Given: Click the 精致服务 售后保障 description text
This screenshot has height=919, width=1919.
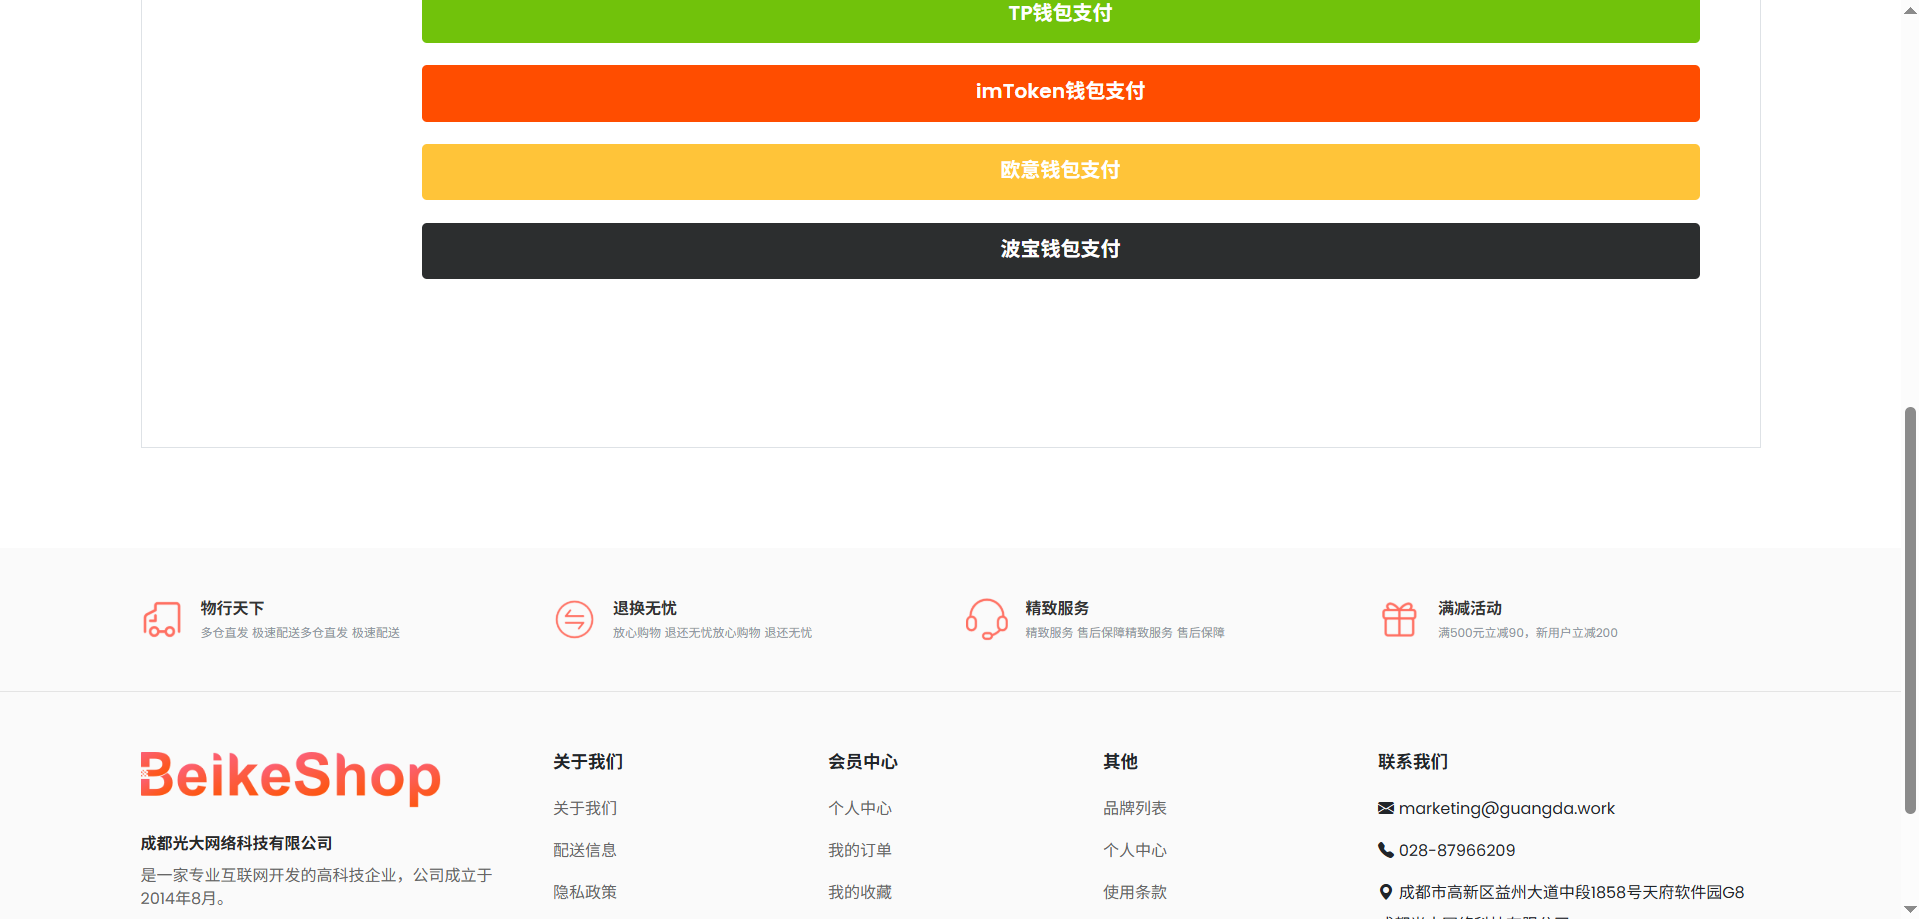Looking at the screenshot, I should (x=1125, y=633).
